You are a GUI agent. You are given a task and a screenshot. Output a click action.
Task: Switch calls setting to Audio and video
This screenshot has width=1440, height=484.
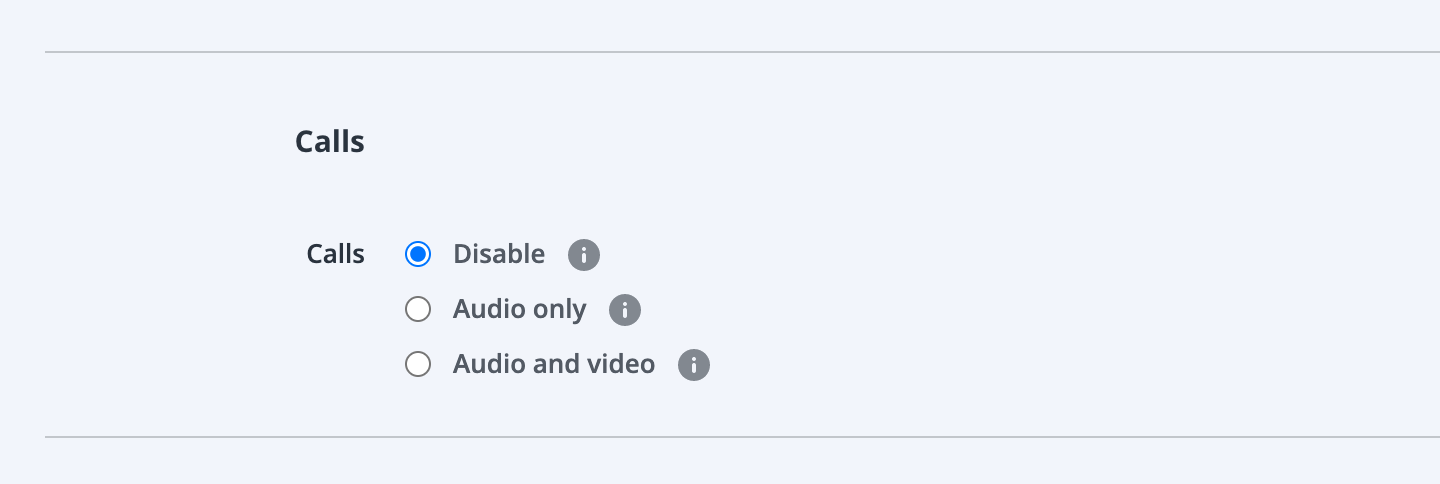point(418,365)
